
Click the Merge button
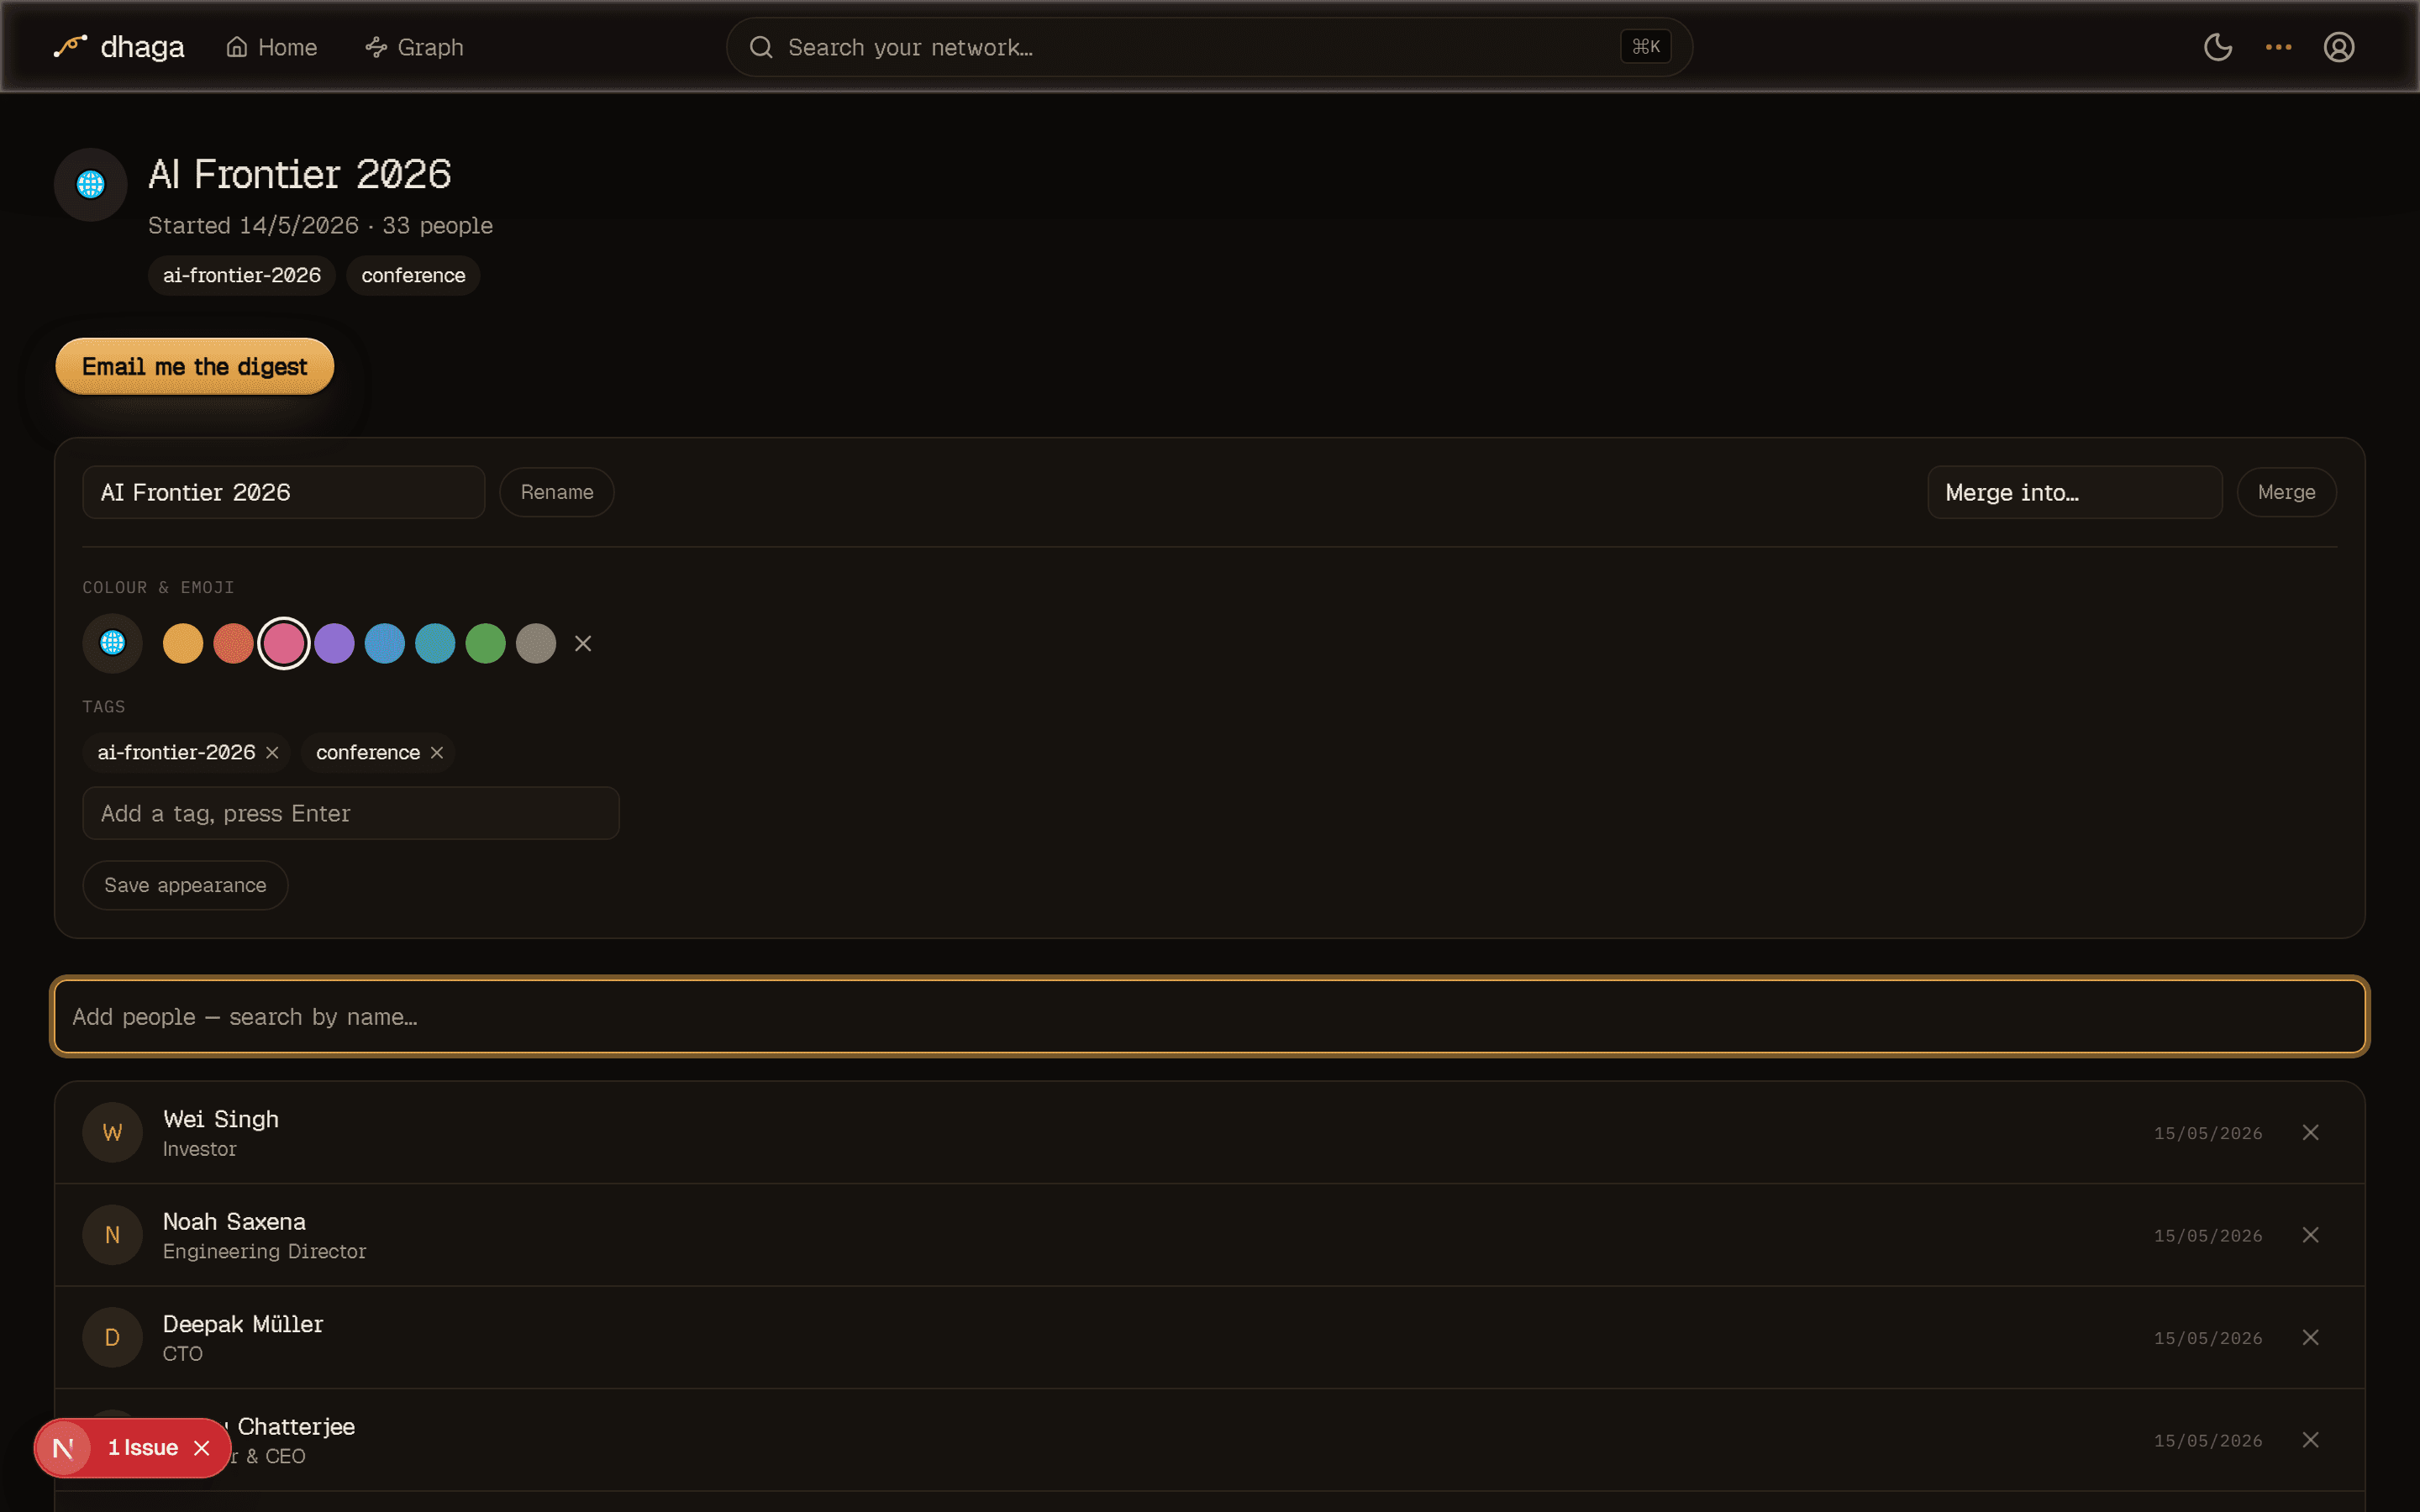[2286, 492]
